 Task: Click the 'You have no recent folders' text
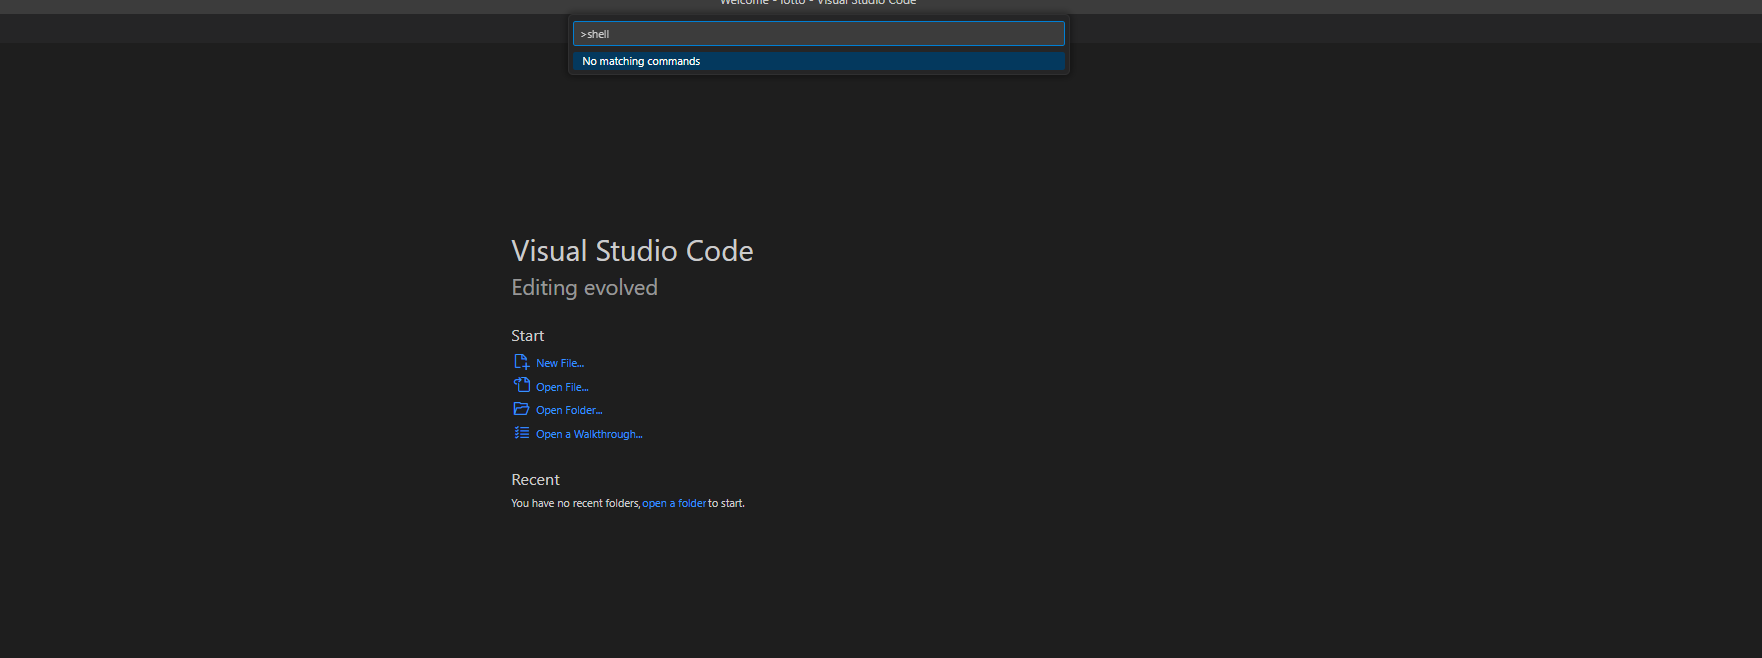point(575,503)
